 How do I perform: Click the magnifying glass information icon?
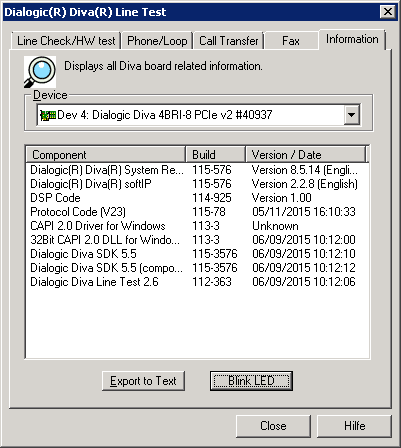coord(40,72)
